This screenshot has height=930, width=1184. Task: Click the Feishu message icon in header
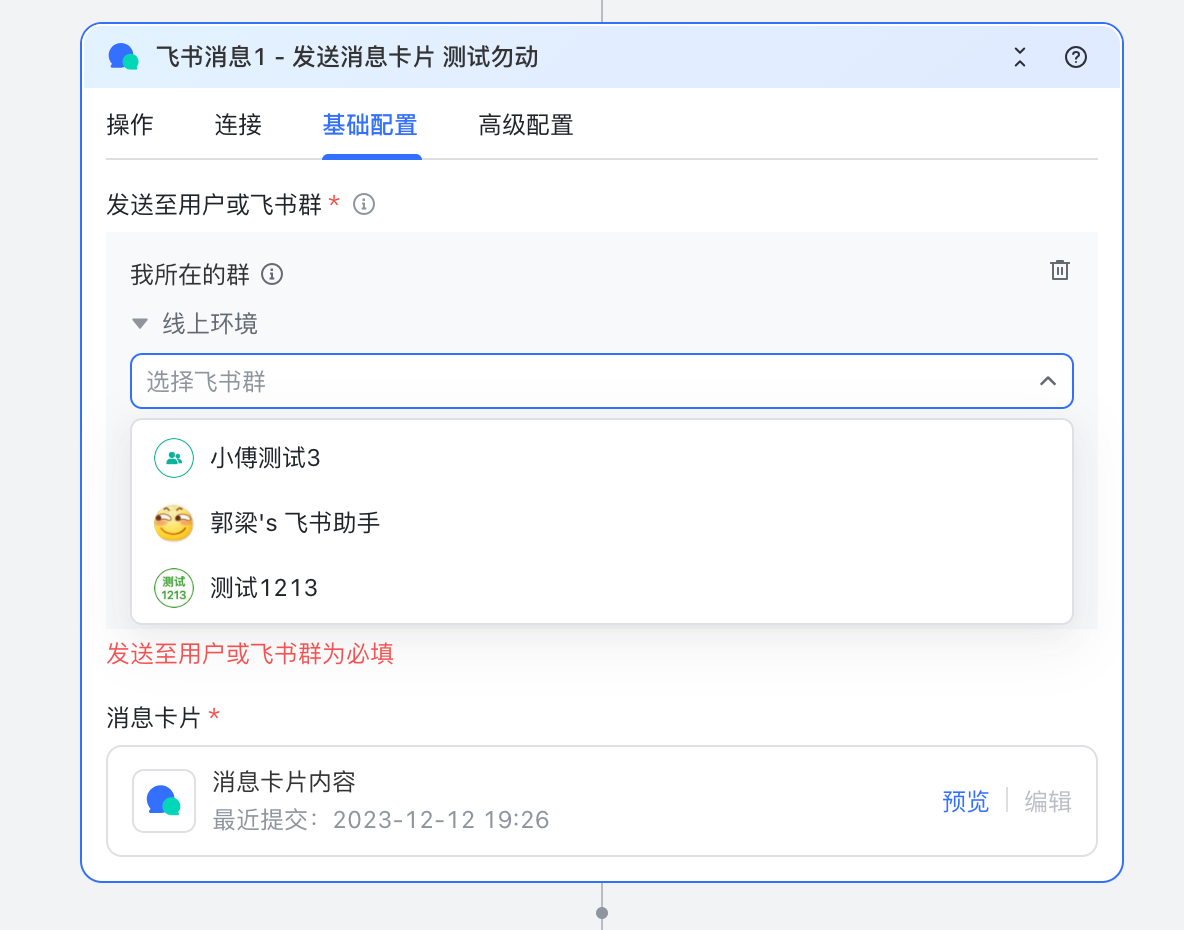click(123, 57)
